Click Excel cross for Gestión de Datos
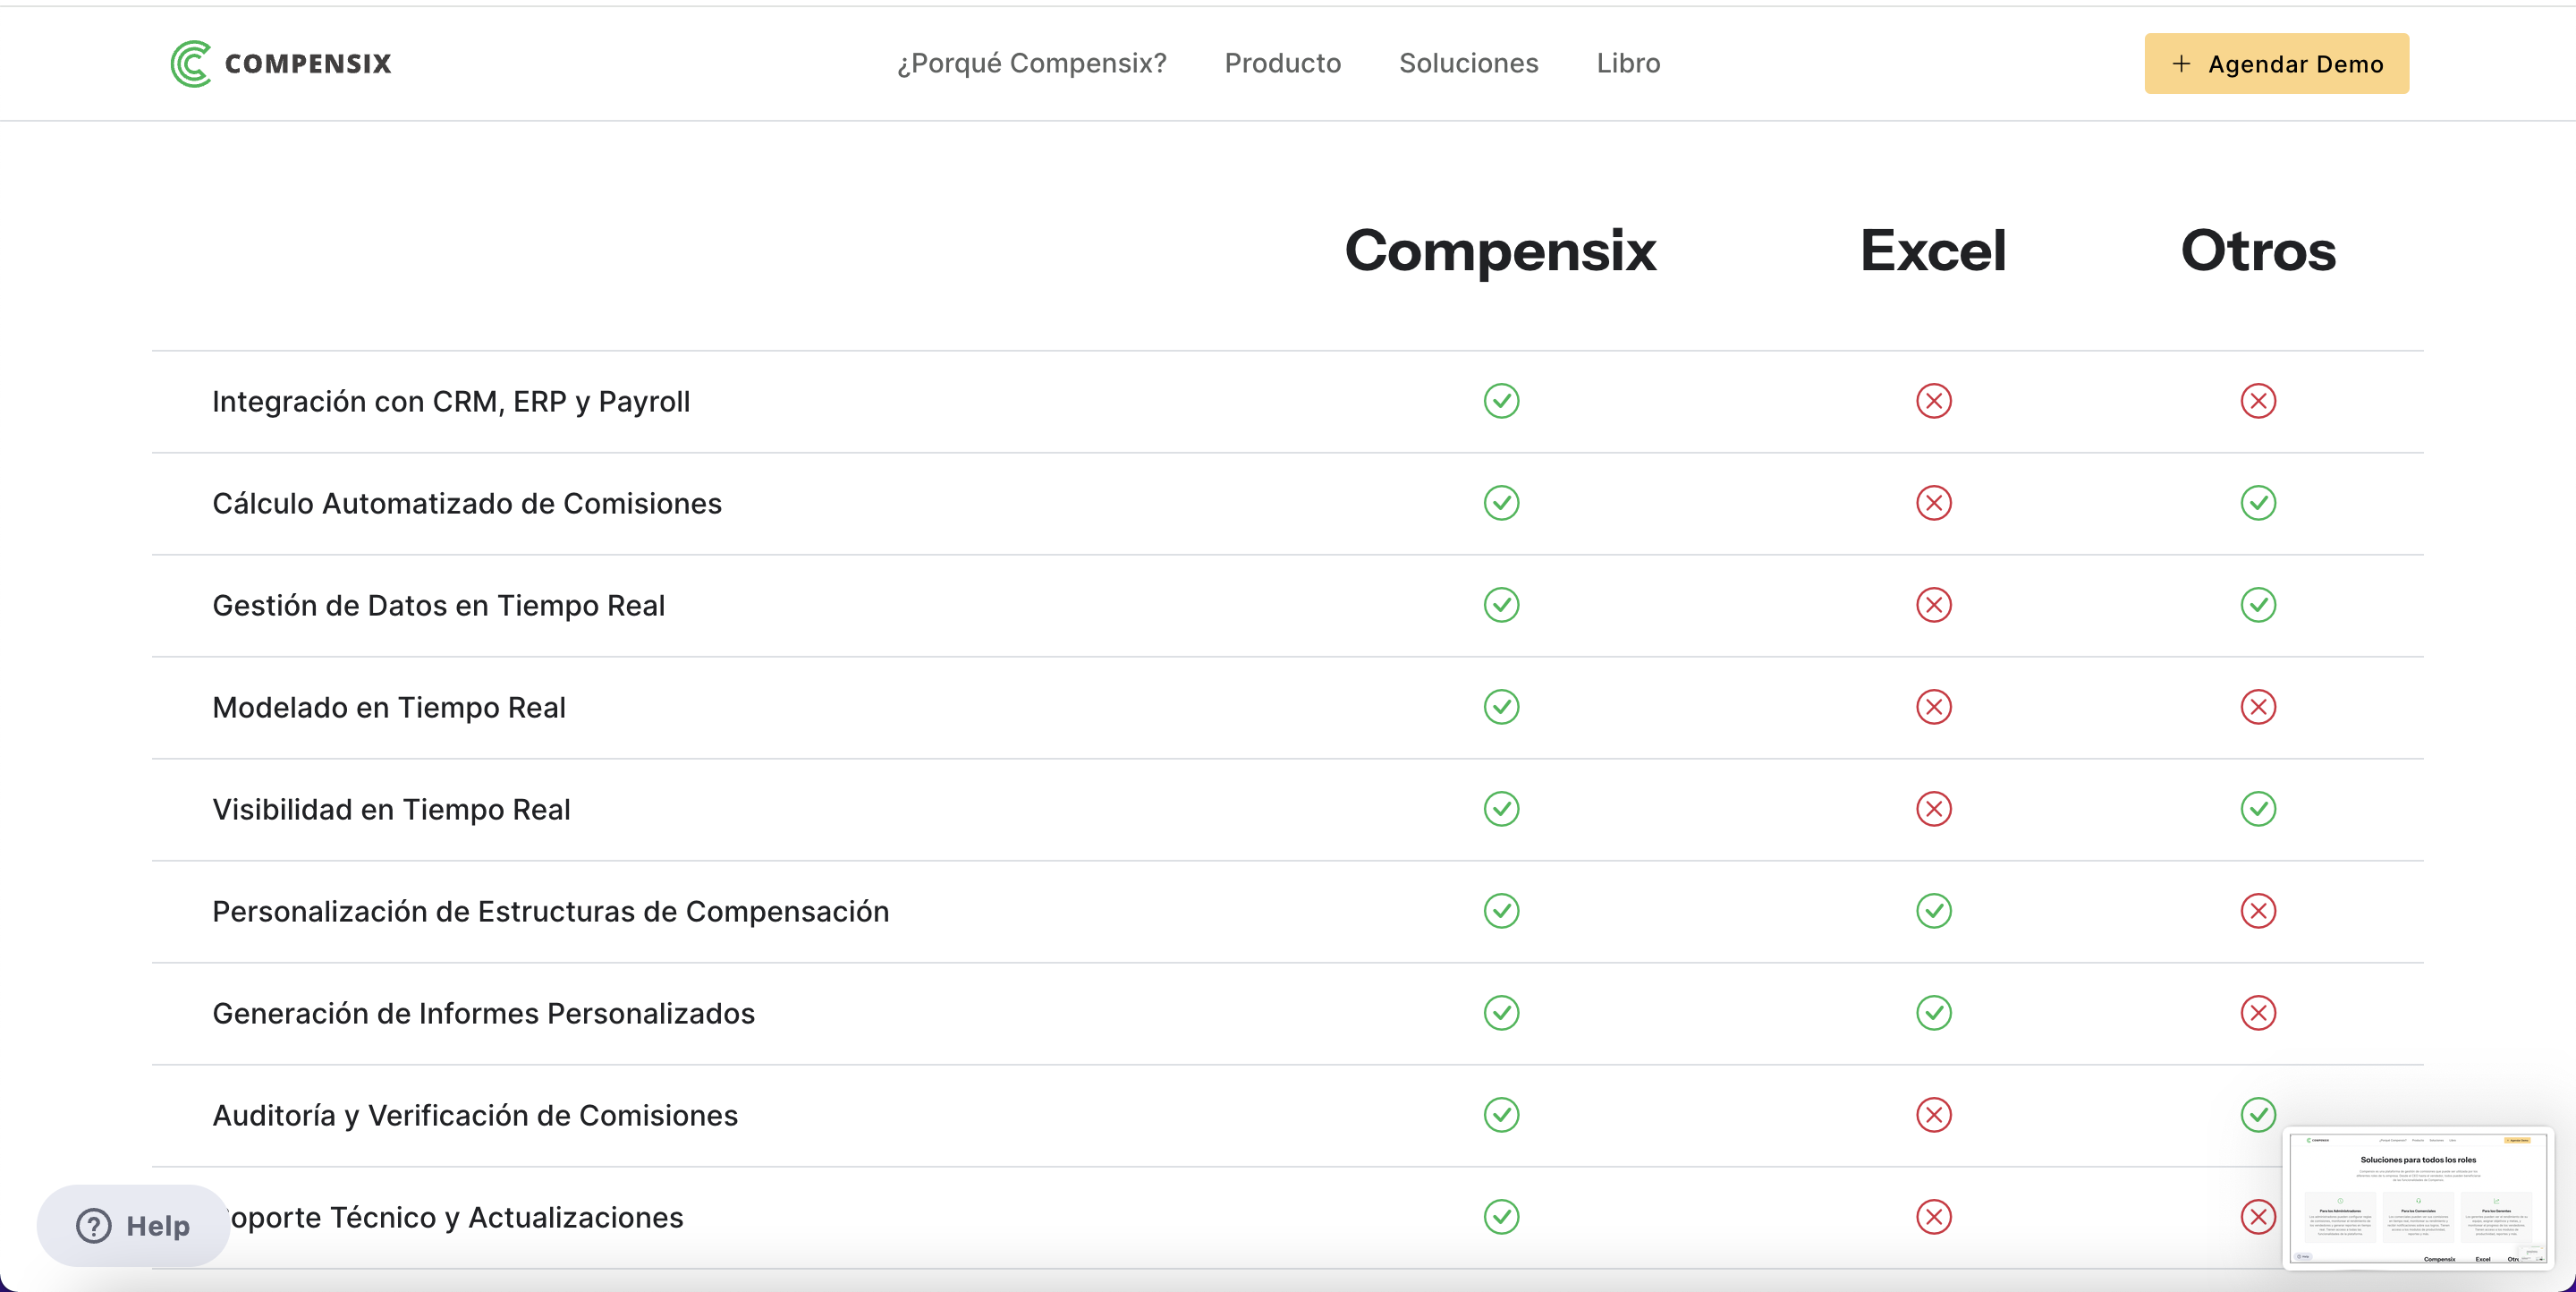2576x1292 pixels. point(1933,605)
